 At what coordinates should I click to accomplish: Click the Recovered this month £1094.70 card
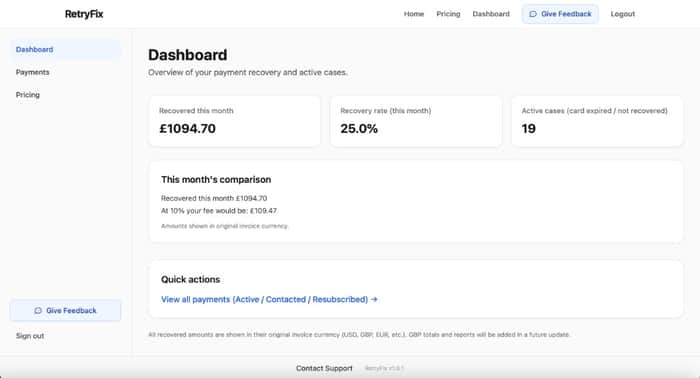[235, 121]
